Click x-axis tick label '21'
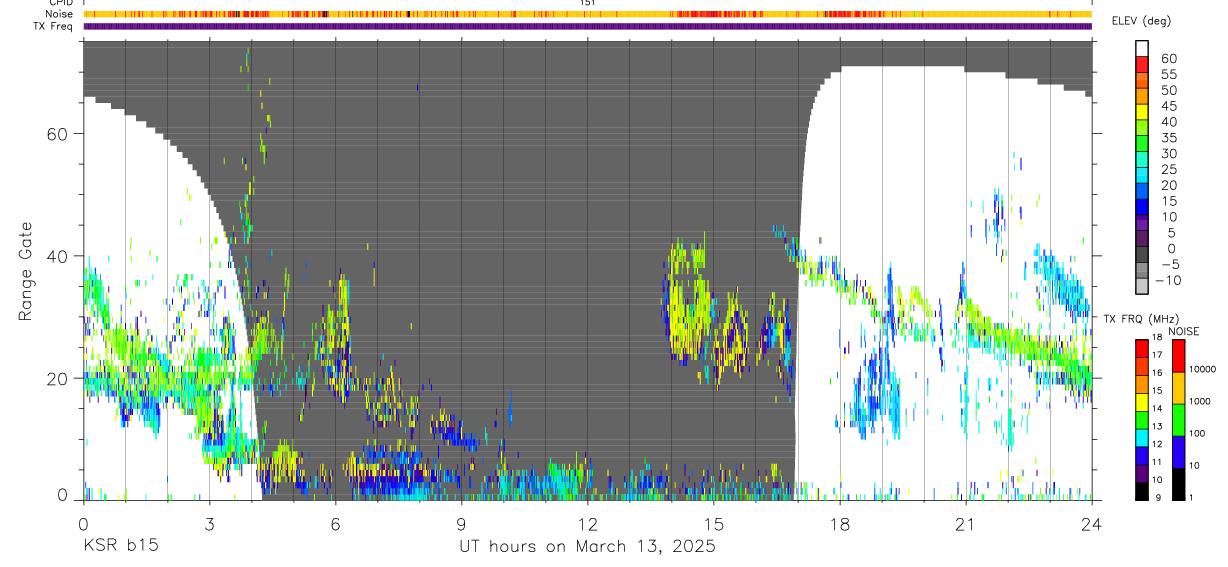1228x567 pixels. click(x=965, y=524)
